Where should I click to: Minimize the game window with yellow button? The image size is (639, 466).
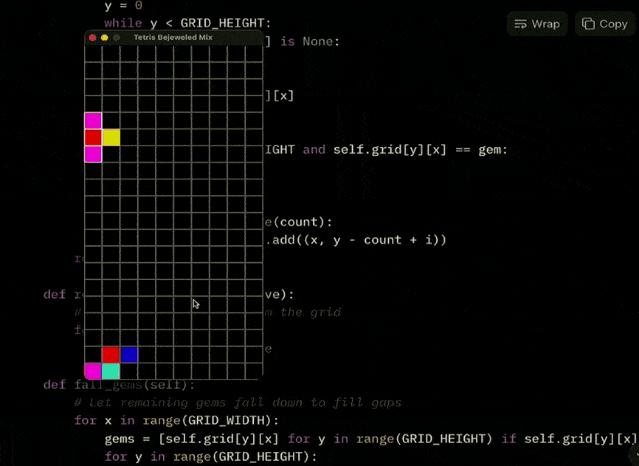pos(105,38)
